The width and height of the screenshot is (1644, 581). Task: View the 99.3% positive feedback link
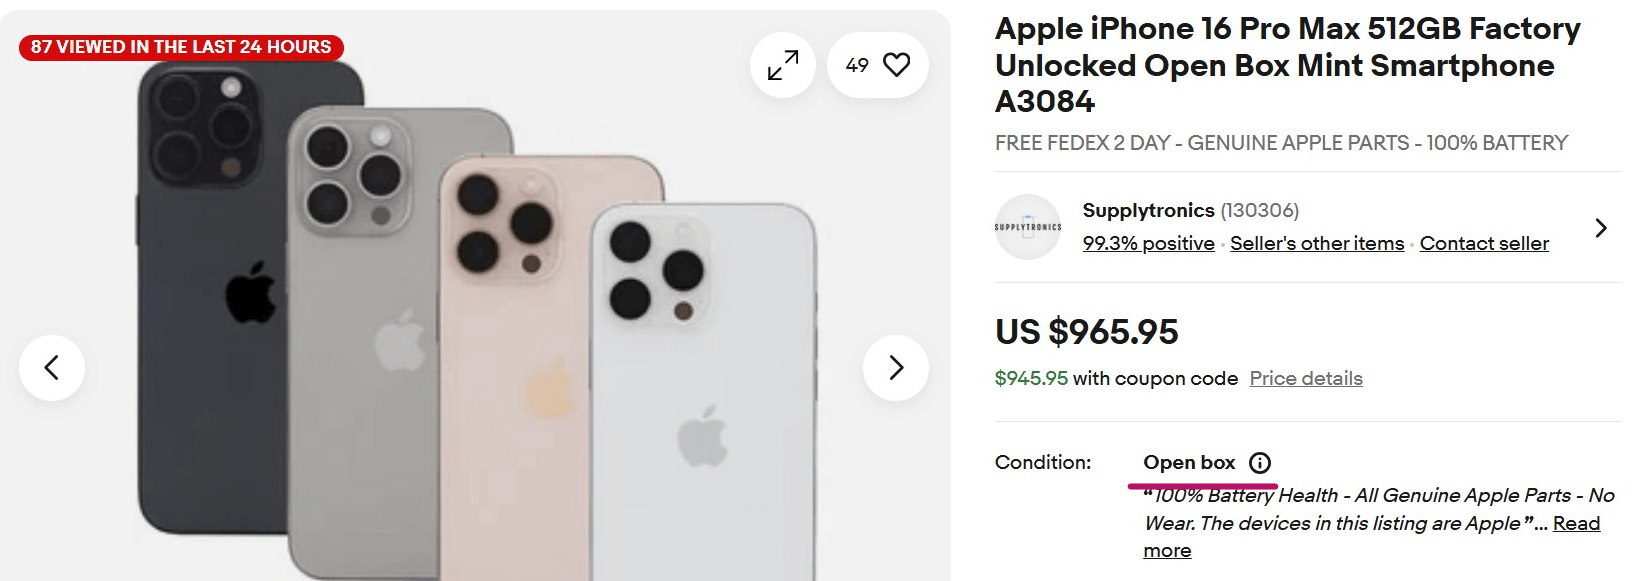(x=1148, y=244)
